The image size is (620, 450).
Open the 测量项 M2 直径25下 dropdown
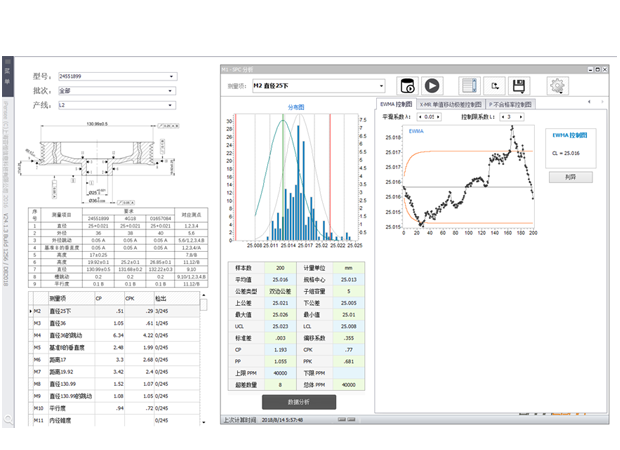(380, 87)
